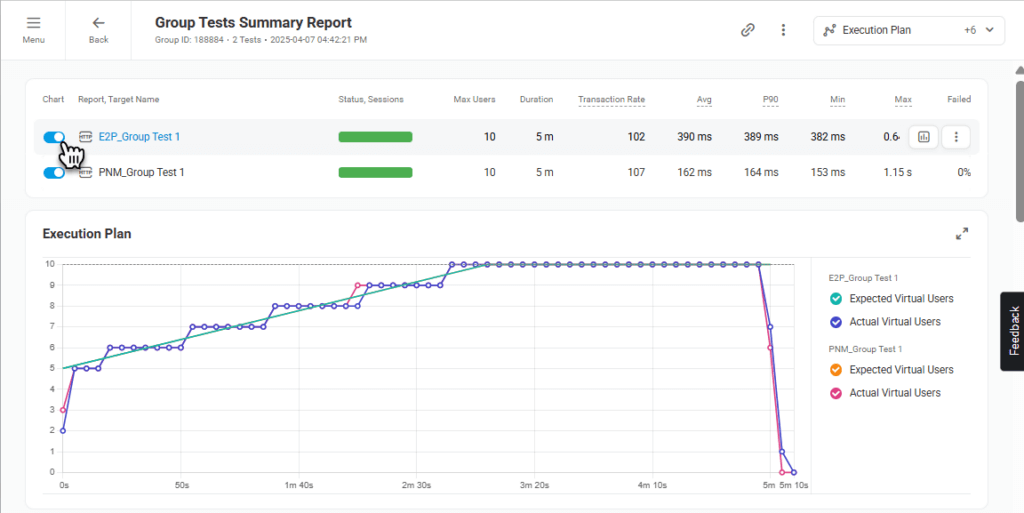Expand the Execution Plan chart to fullscreen
The width and height of the screenshot is (1024, 513).
[x=962, y=233]
